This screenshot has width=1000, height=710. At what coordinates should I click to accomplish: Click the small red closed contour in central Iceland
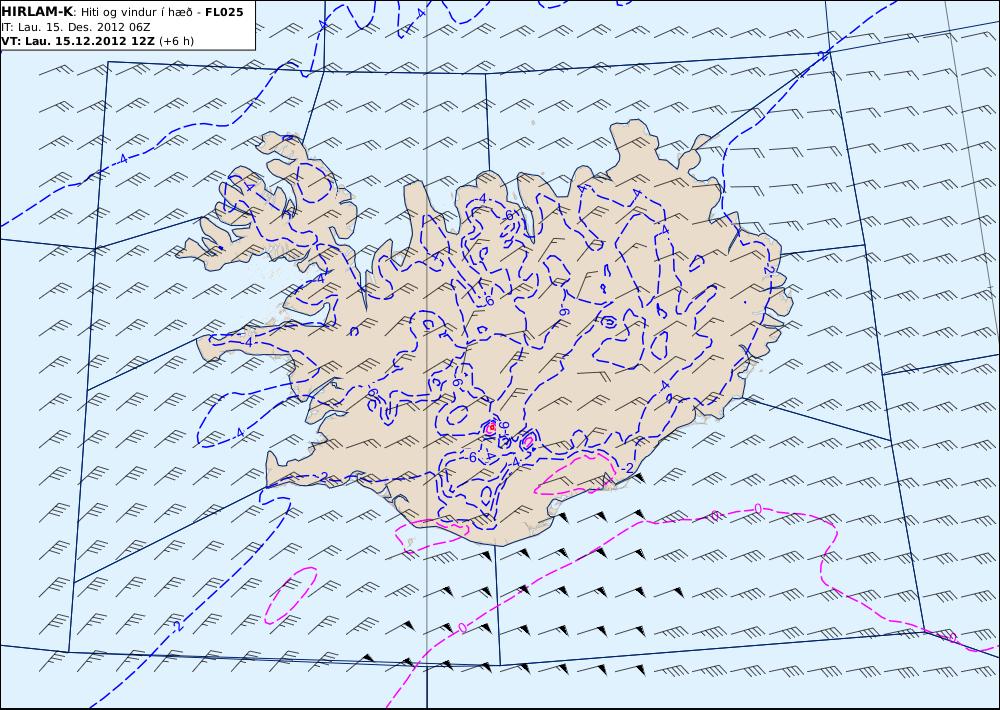coord(491,428)
